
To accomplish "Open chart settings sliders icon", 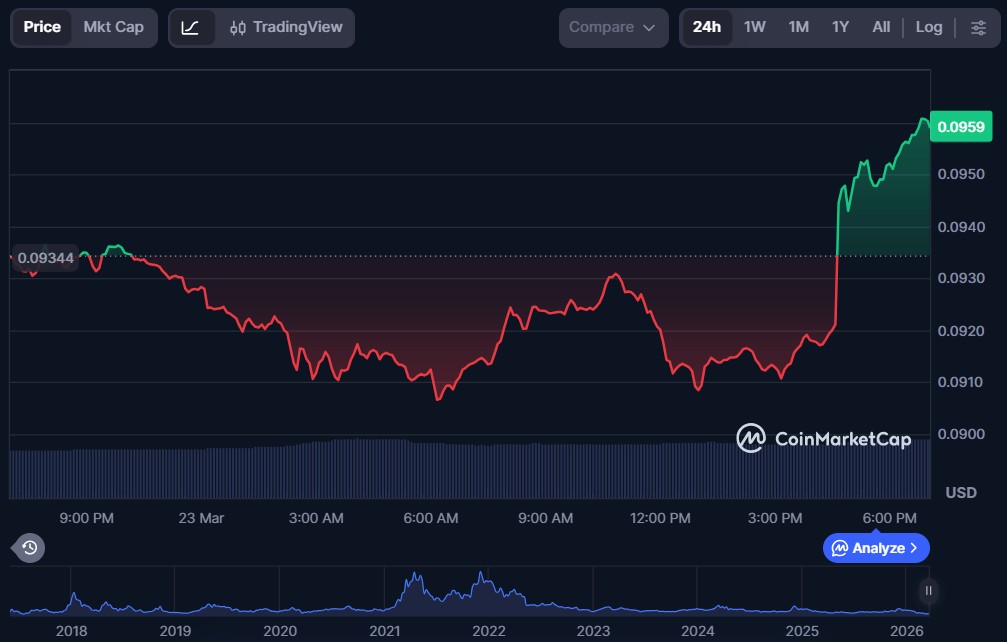I will (978, 27).
